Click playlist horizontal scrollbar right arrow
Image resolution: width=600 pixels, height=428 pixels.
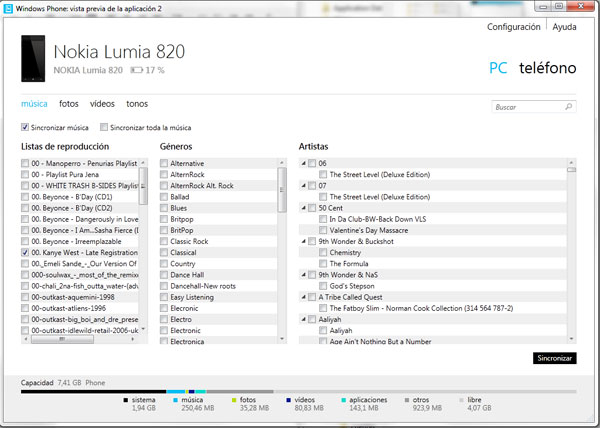(x=133, y=339)
